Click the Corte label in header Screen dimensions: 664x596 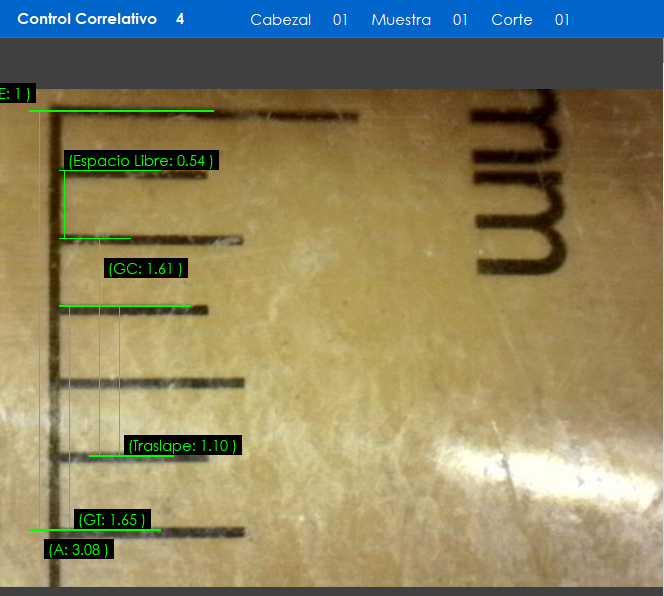(x=511, y=20)
